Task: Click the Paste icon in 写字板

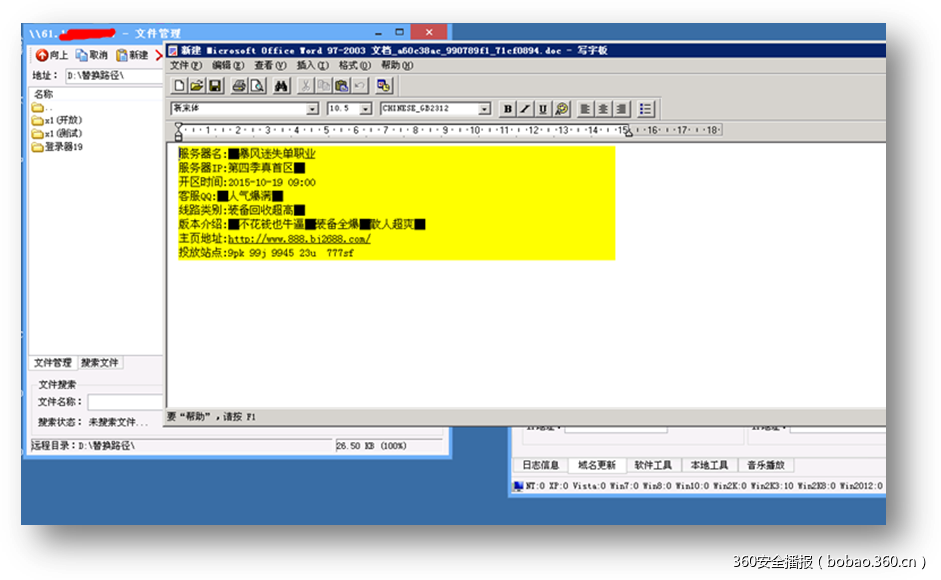Action: pos(343,86)
